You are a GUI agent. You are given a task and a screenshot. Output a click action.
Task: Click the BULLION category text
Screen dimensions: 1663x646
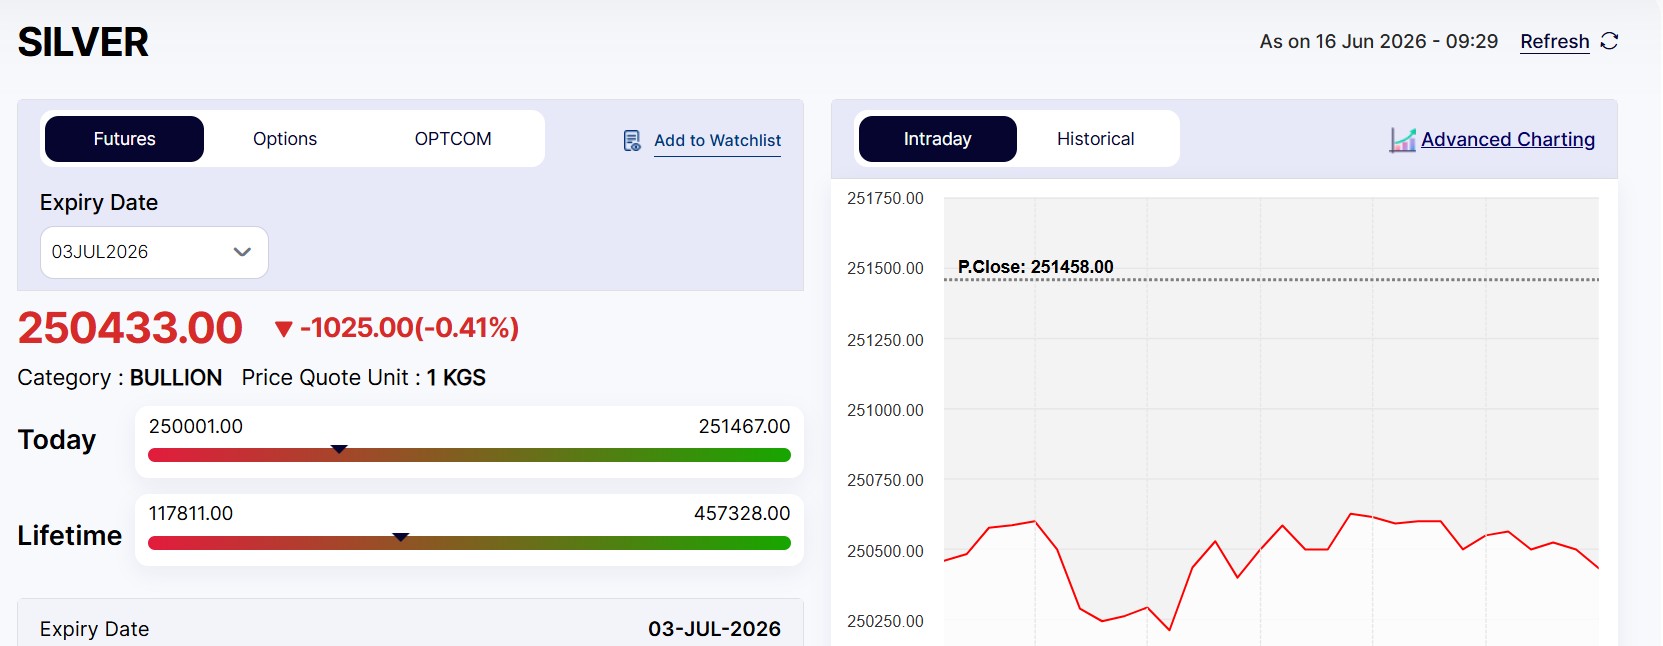[176, 378]
